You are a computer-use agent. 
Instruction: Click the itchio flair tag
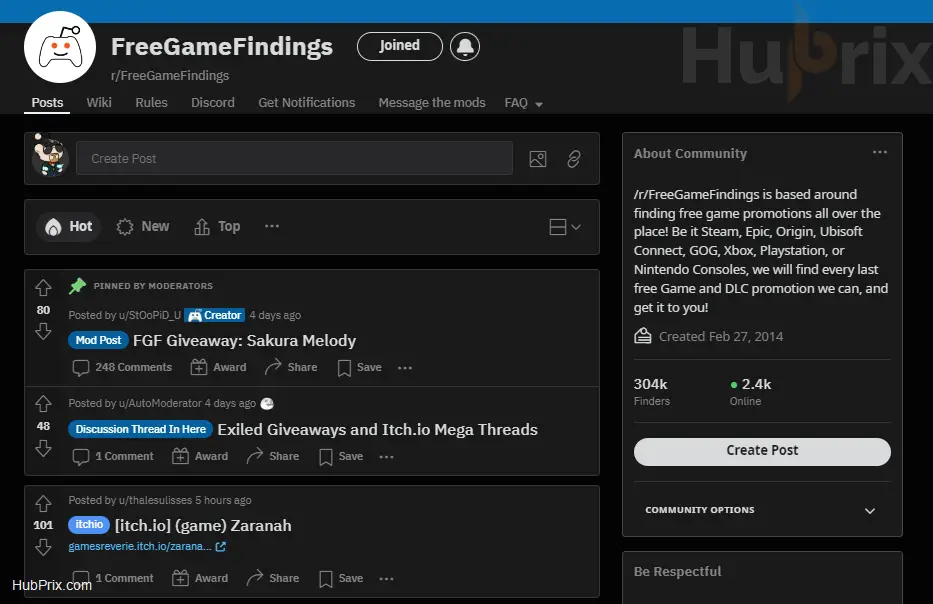coord(89,524)
